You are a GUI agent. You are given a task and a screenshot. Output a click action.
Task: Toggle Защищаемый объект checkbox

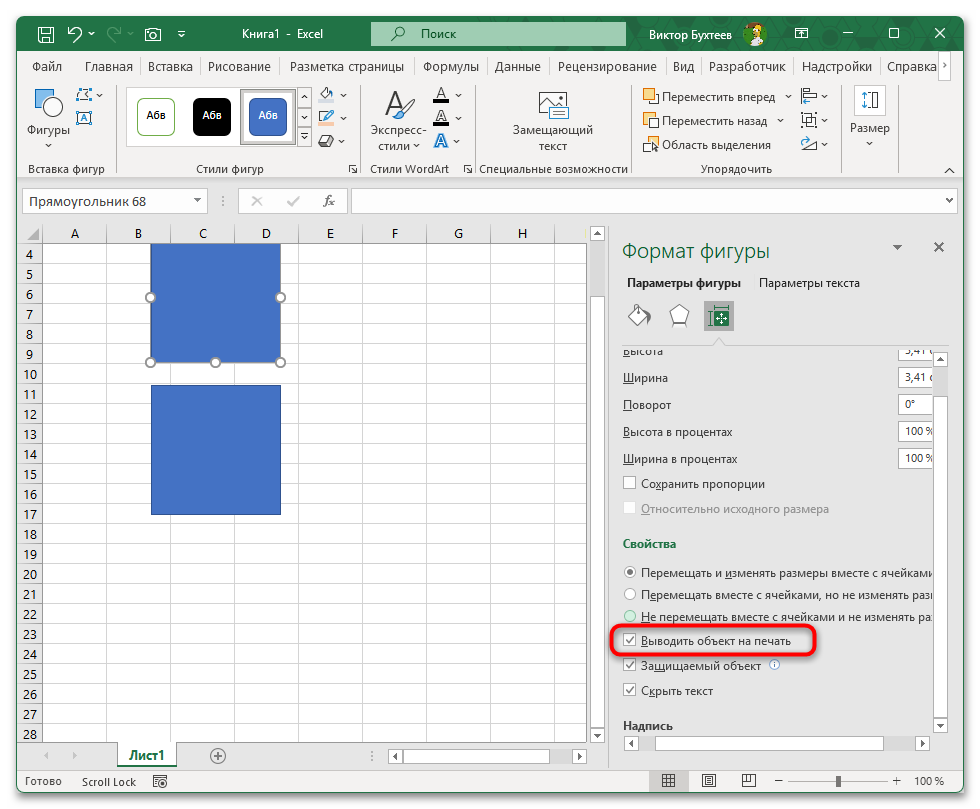tap(630, 665)
